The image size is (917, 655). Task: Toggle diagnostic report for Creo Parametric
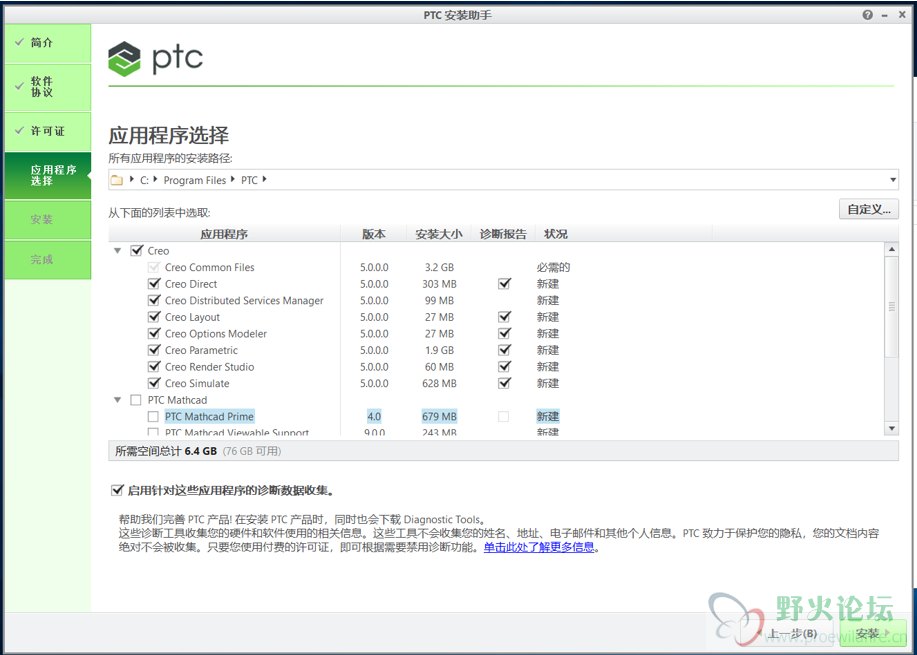504,350
